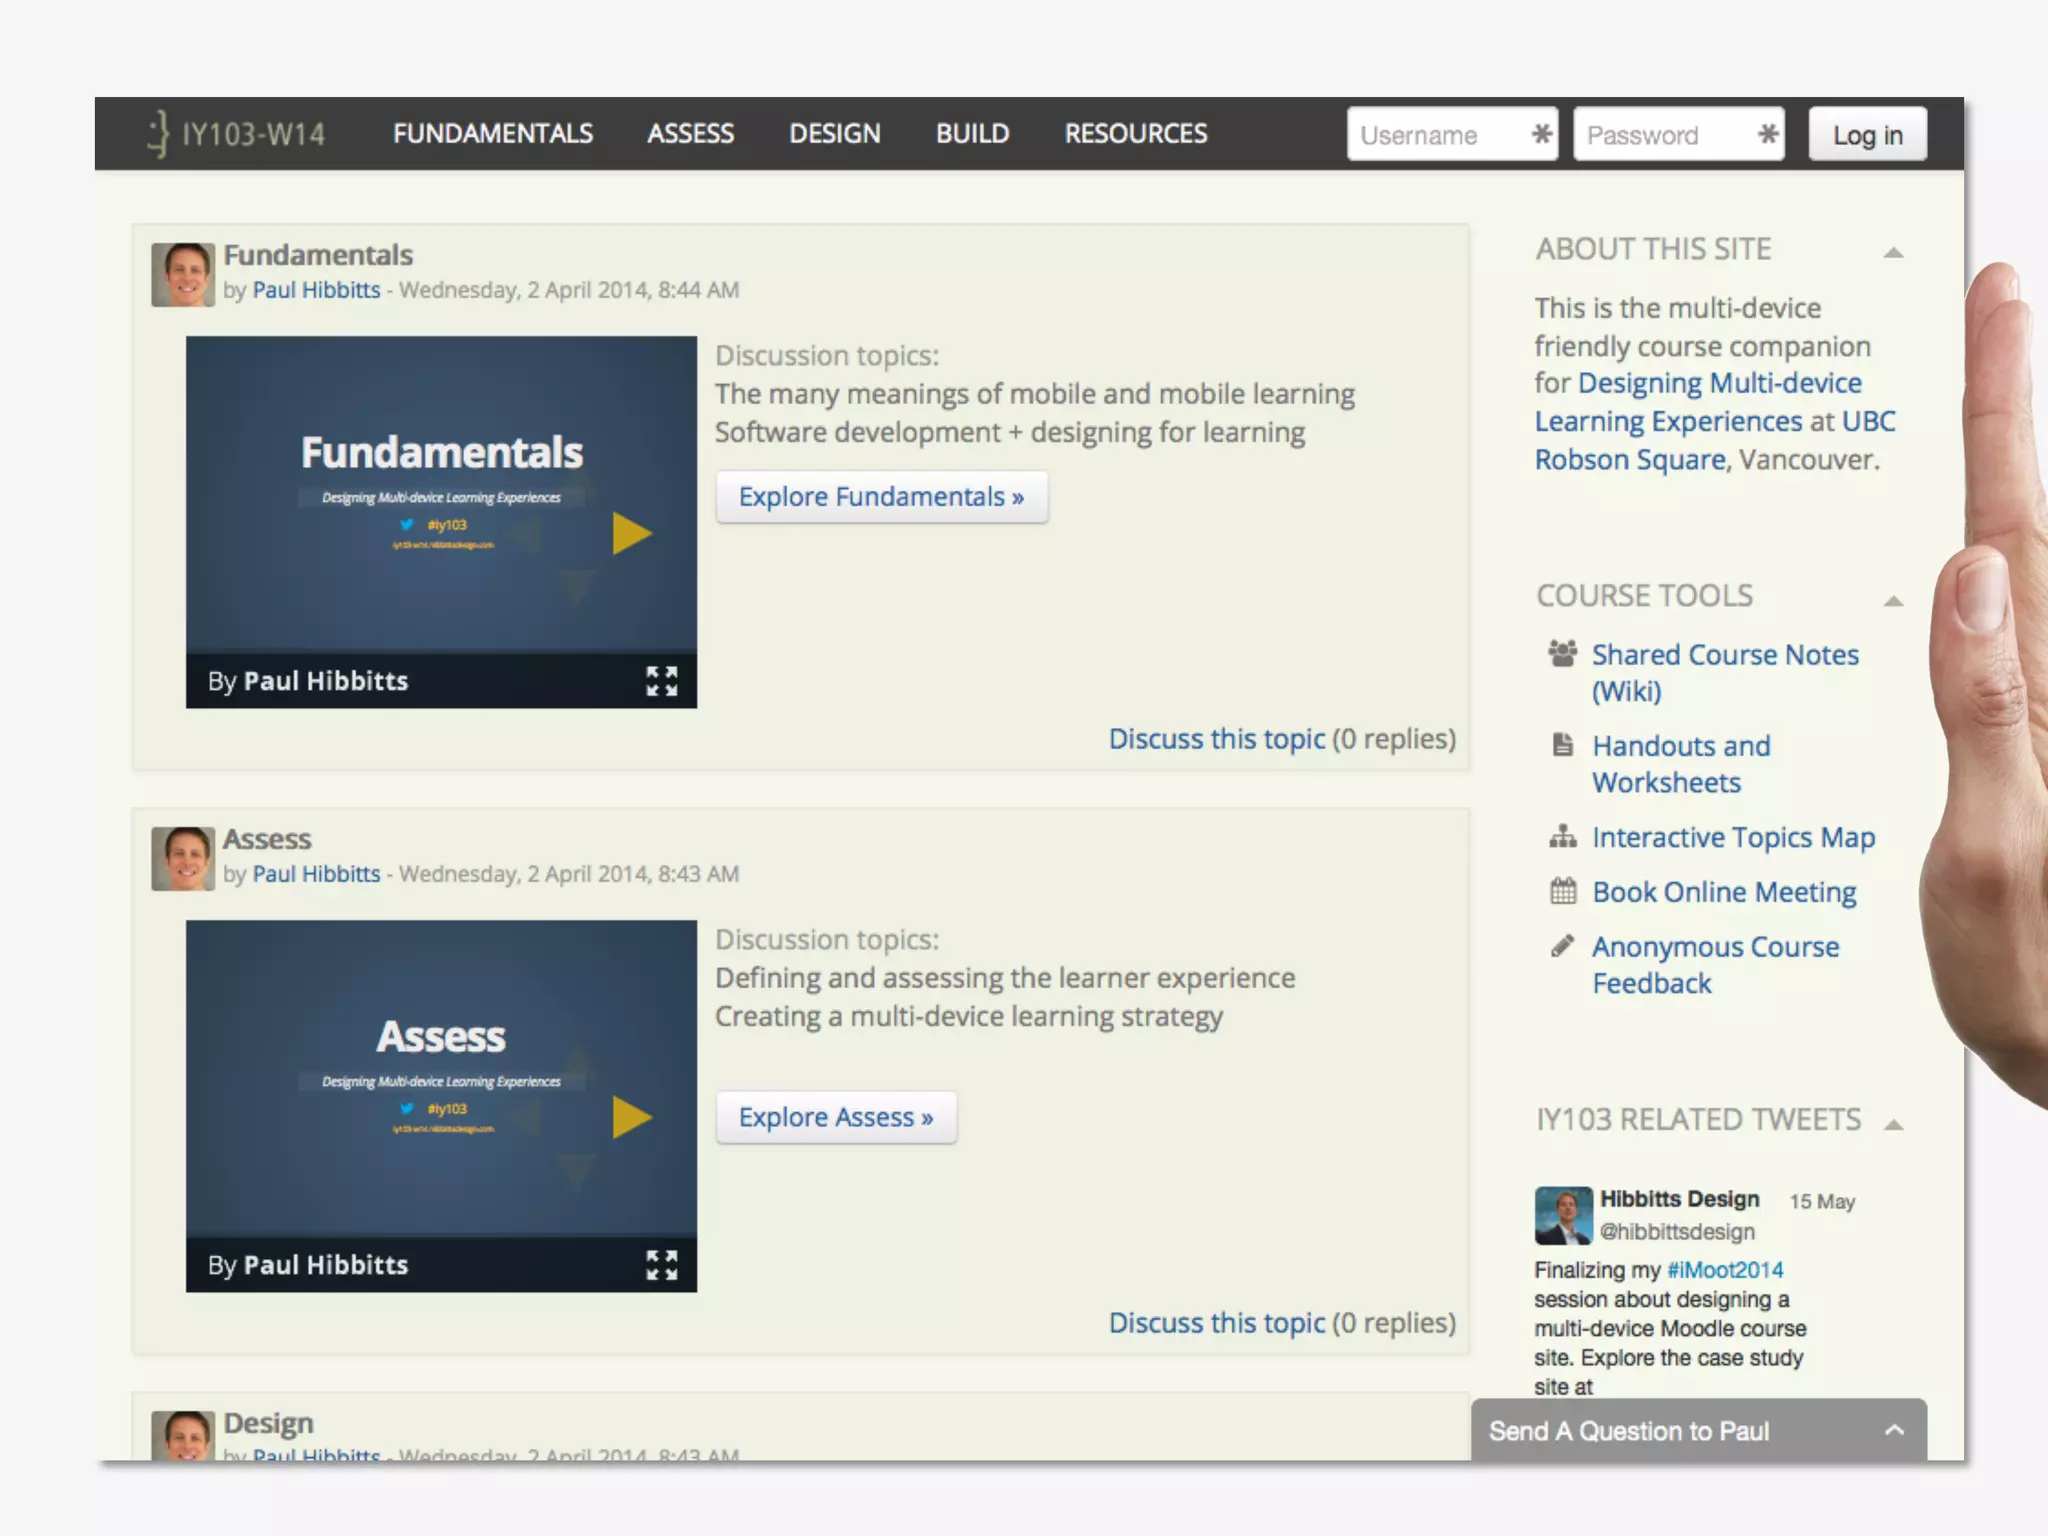Open the Resources menu item
Screen dimensions: 2048x1536
pyautogui.click(x=1135, y=134)
